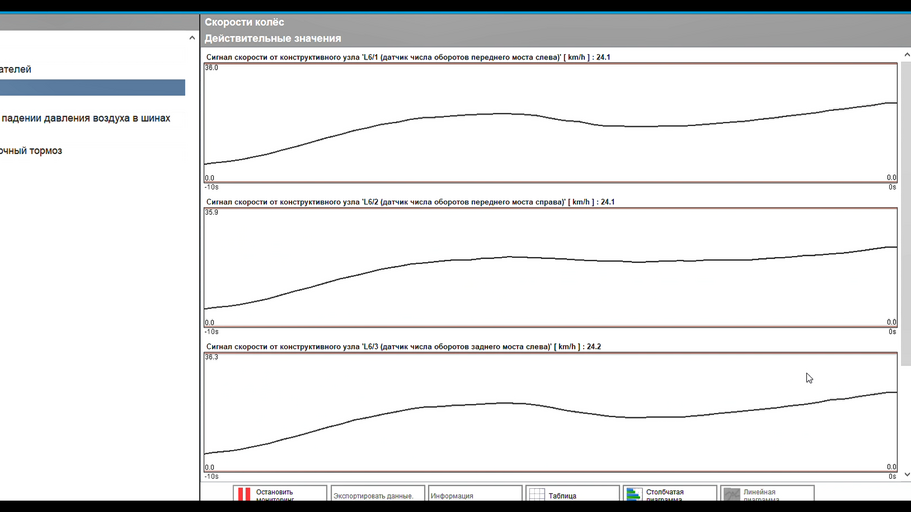911x512 pixels.
Task: Click the L6/3 signal title text
Action: [404, 346]
